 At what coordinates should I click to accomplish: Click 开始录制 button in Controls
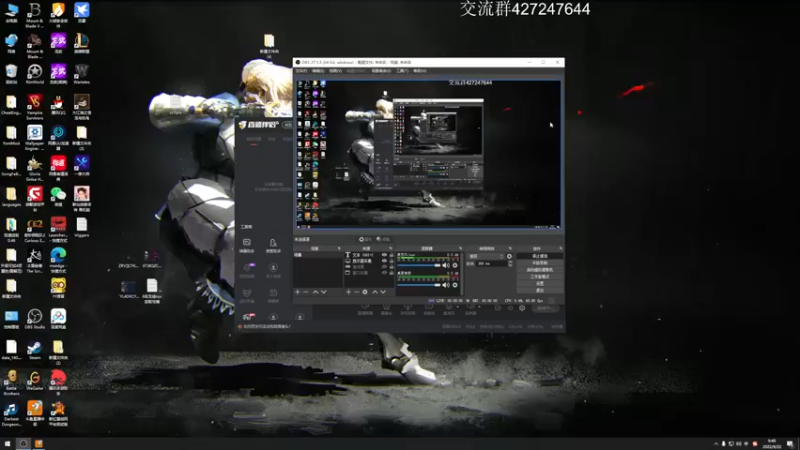click(540, 263)
